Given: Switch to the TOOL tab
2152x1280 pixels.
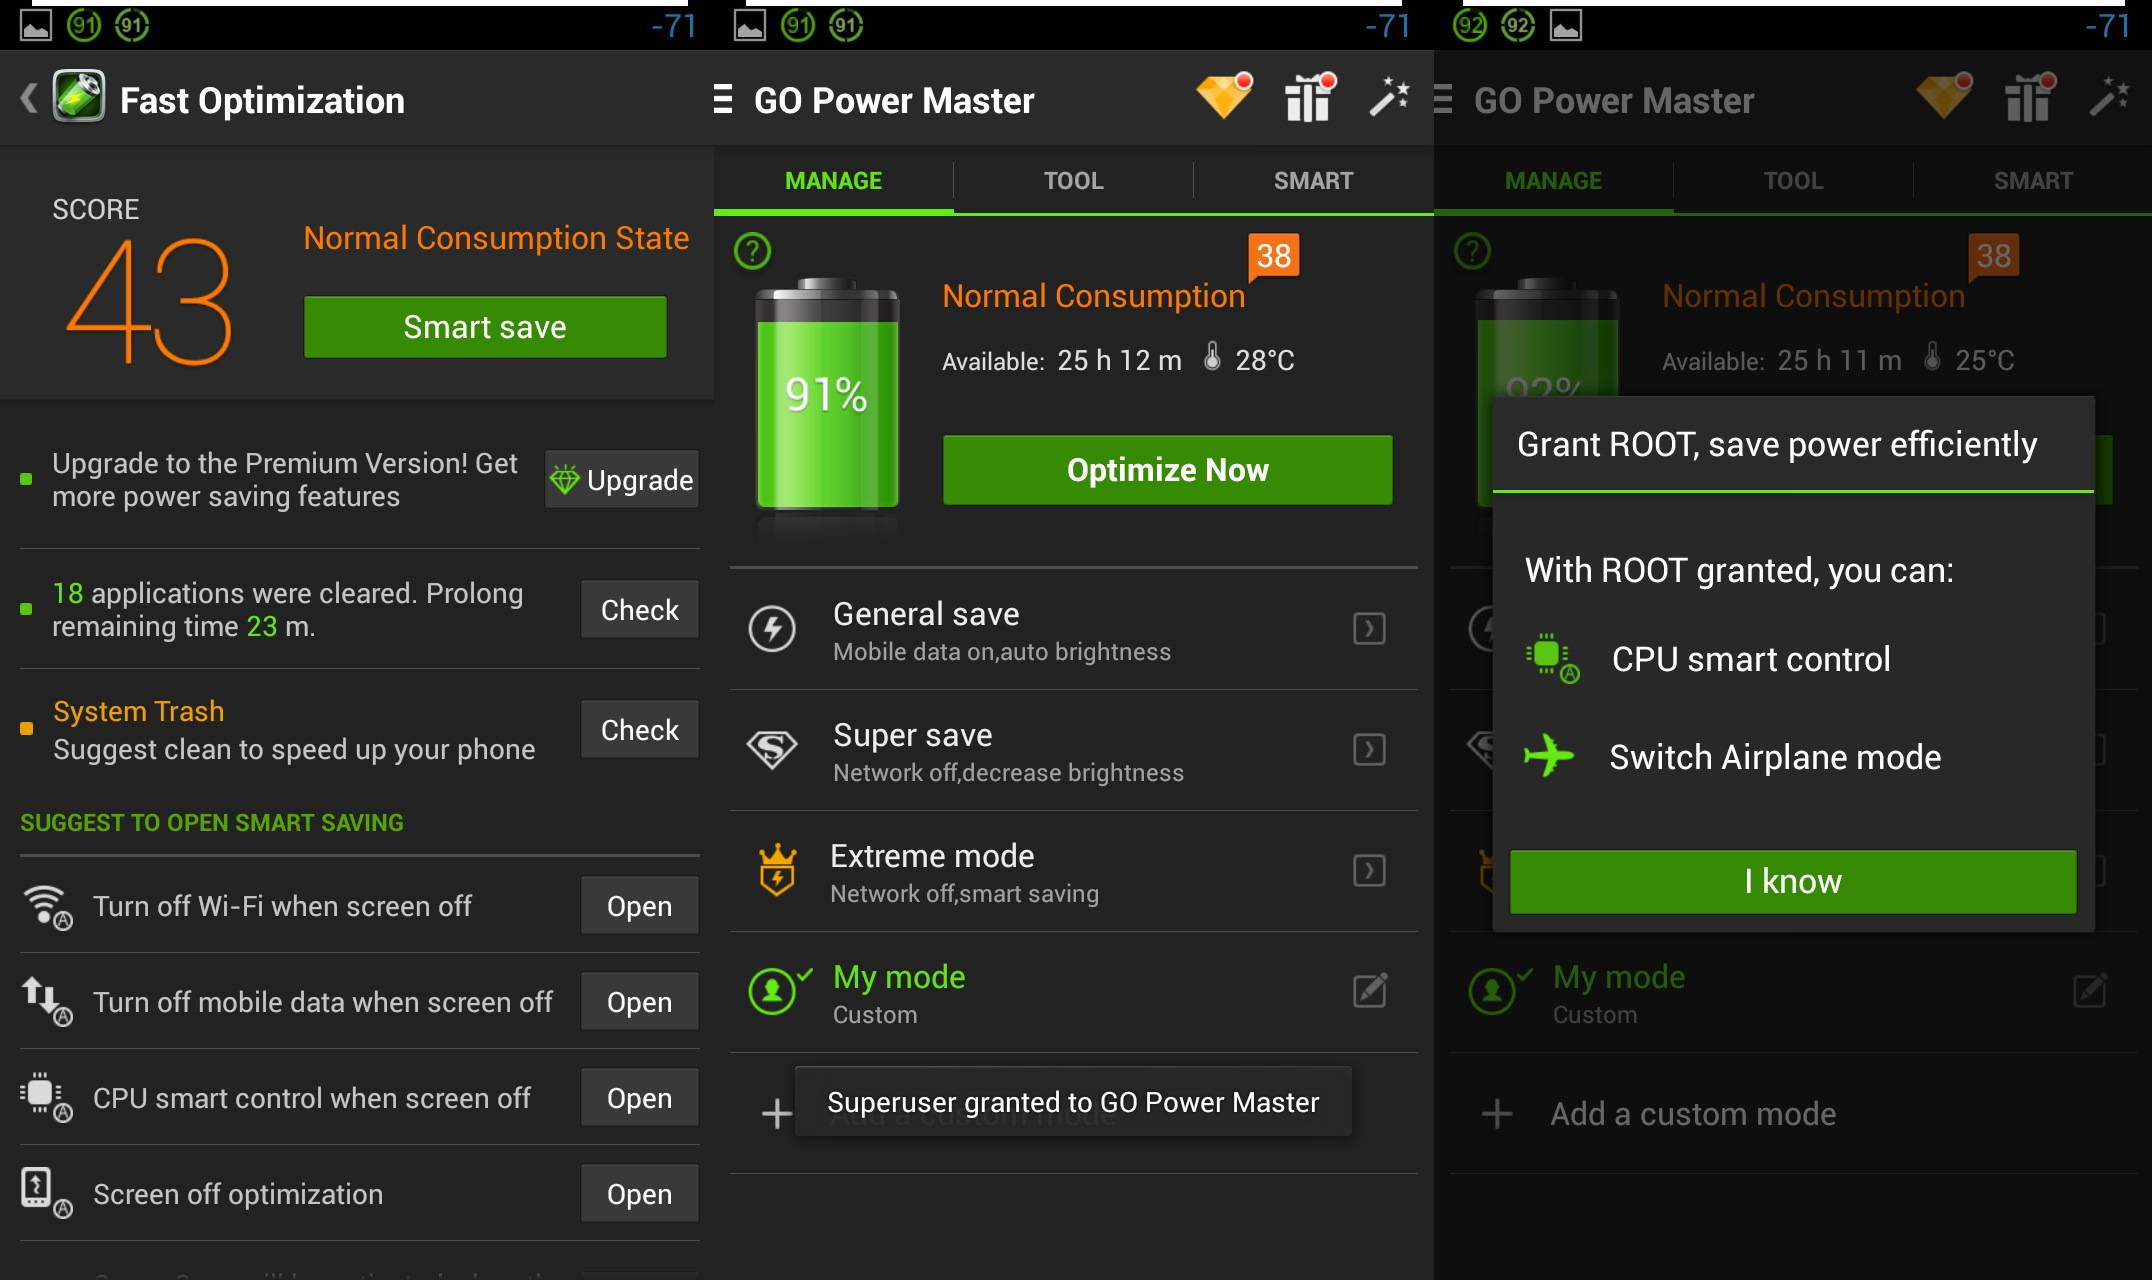Looking at the screenshot, I should [x=1073, y=181].
